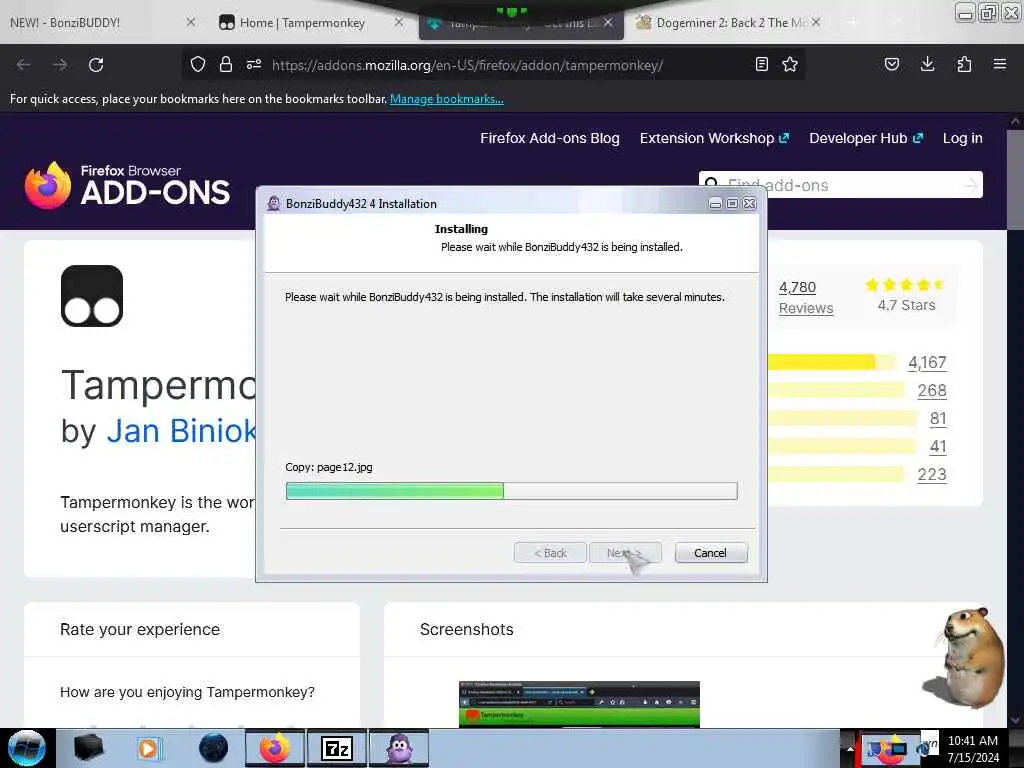Click the 4.7 Stars rating display
1024x768 pixels.
coord(906,295)
